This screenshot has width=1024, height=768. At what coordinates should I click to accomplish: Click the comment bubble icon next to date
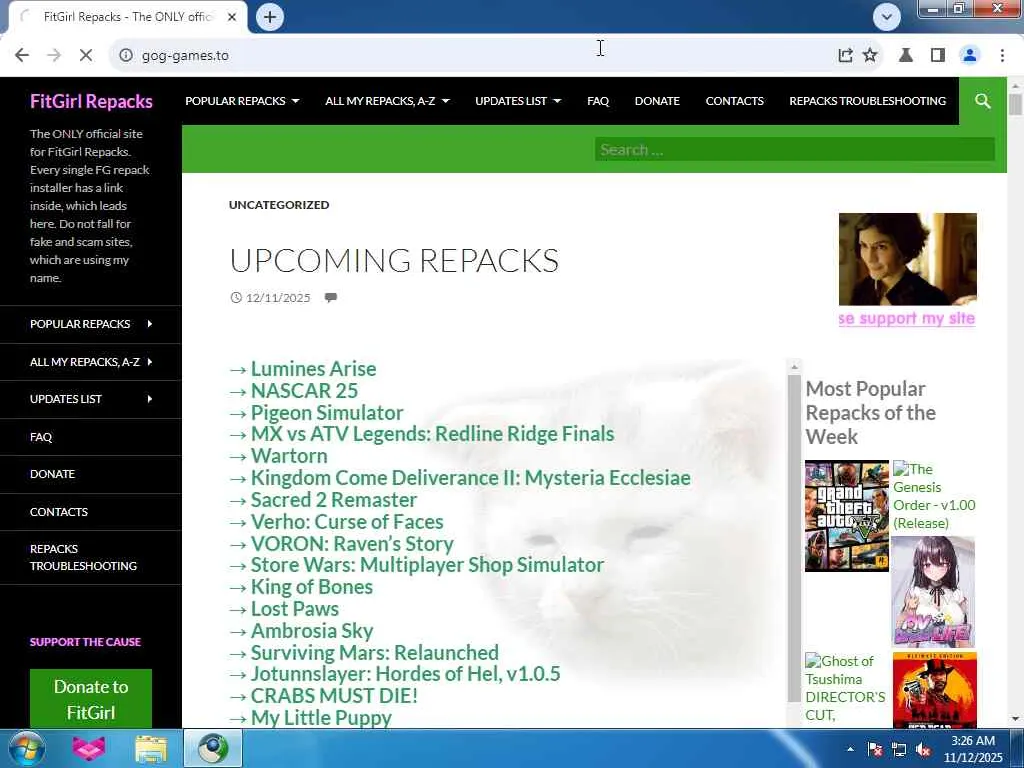[331, 298]
